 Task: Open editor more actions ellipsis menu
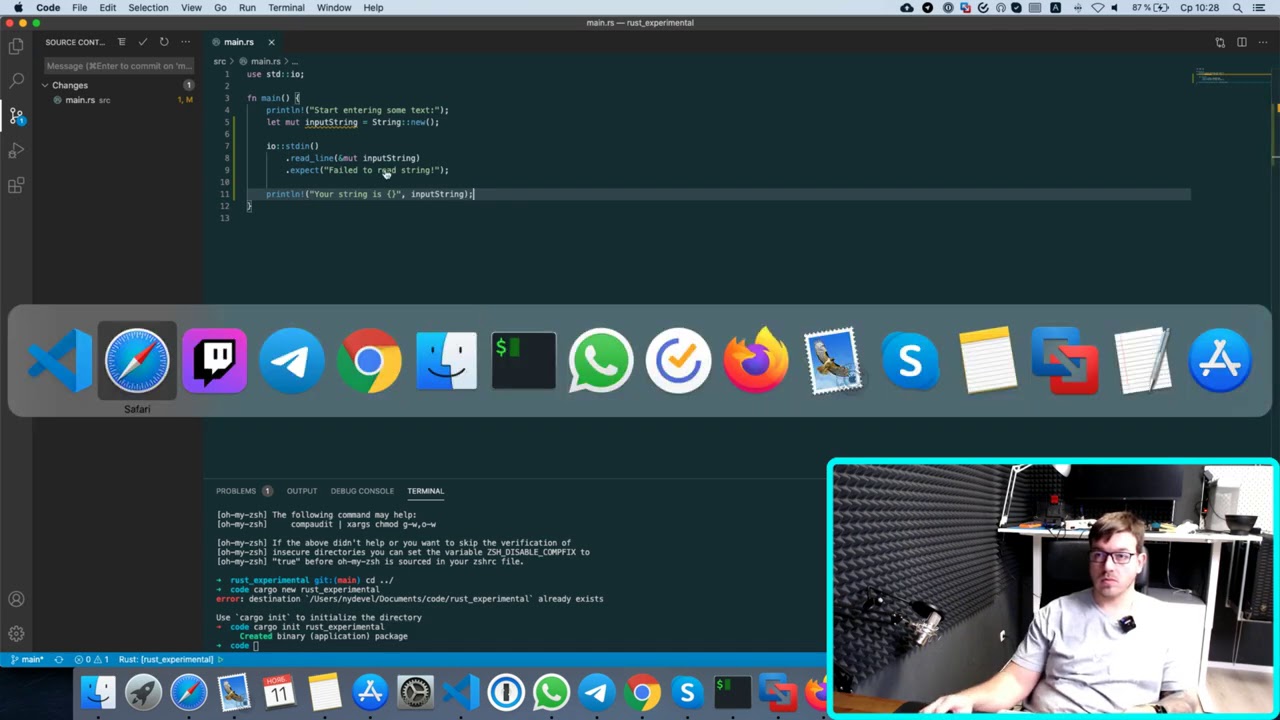pyautogui.click(x=1263, y=42)
